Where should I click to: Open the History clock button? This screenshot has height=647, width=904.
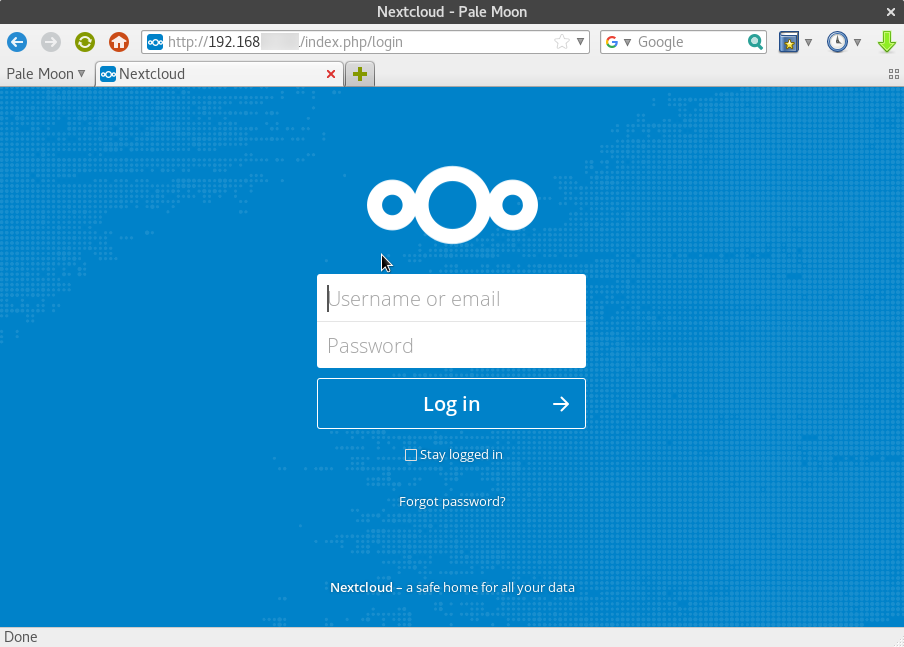coord(837,42)
